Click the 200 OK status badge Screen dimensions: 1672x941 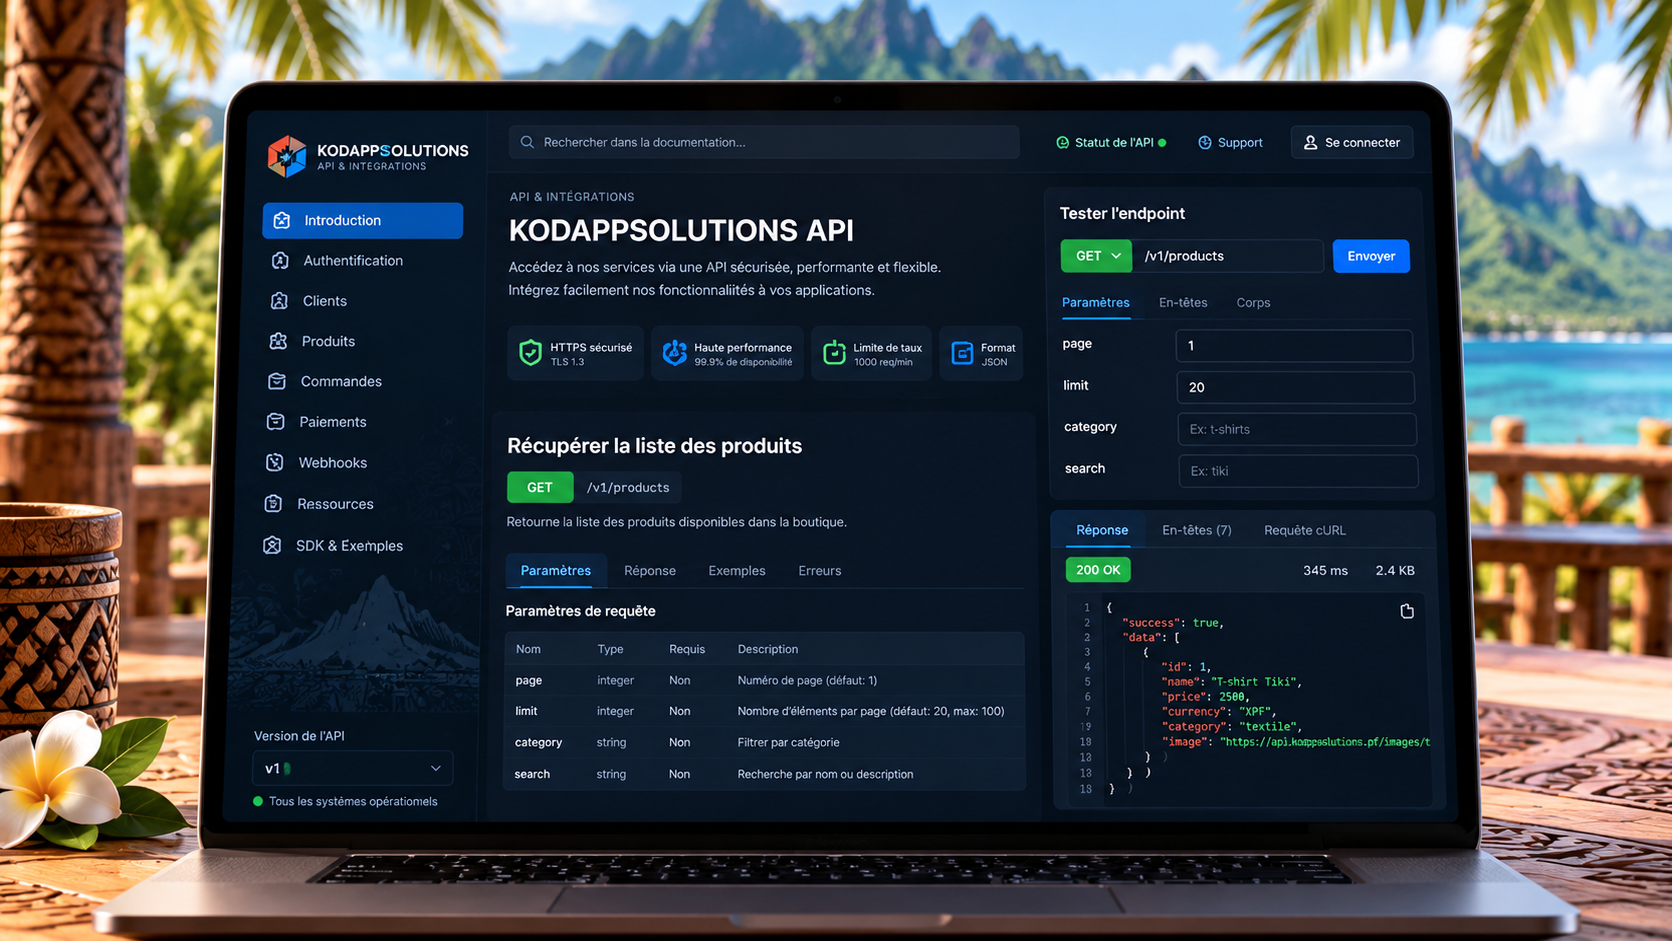1098,570
